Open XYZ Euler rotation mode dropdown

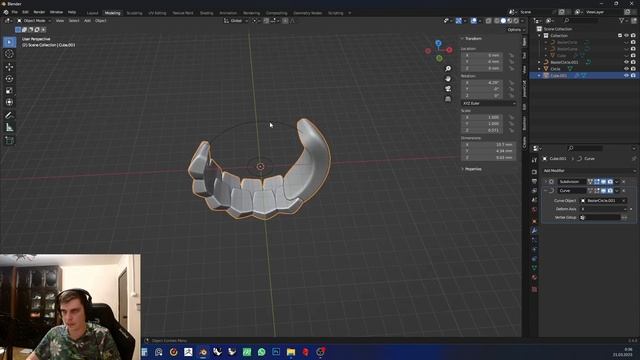(x=489, y=103)
